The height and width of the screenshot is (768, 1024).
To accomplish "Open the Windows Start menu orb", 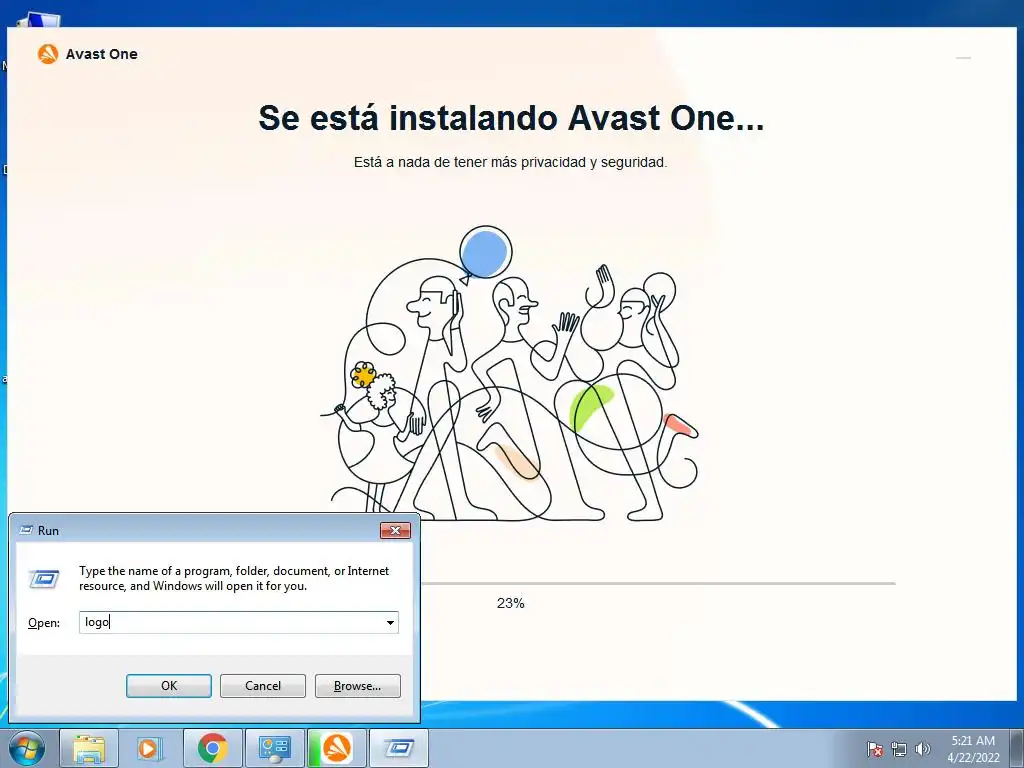I will pos(27,748).
